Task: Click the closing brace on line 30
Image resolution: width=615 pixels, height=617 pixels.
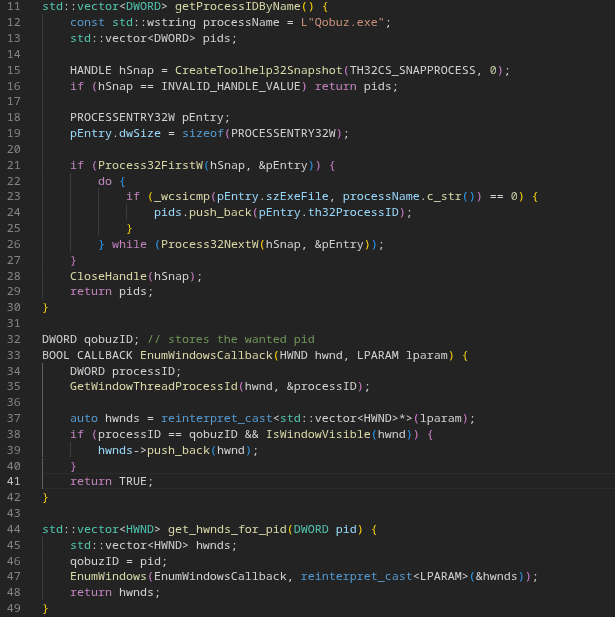Action: pos(45,307)
